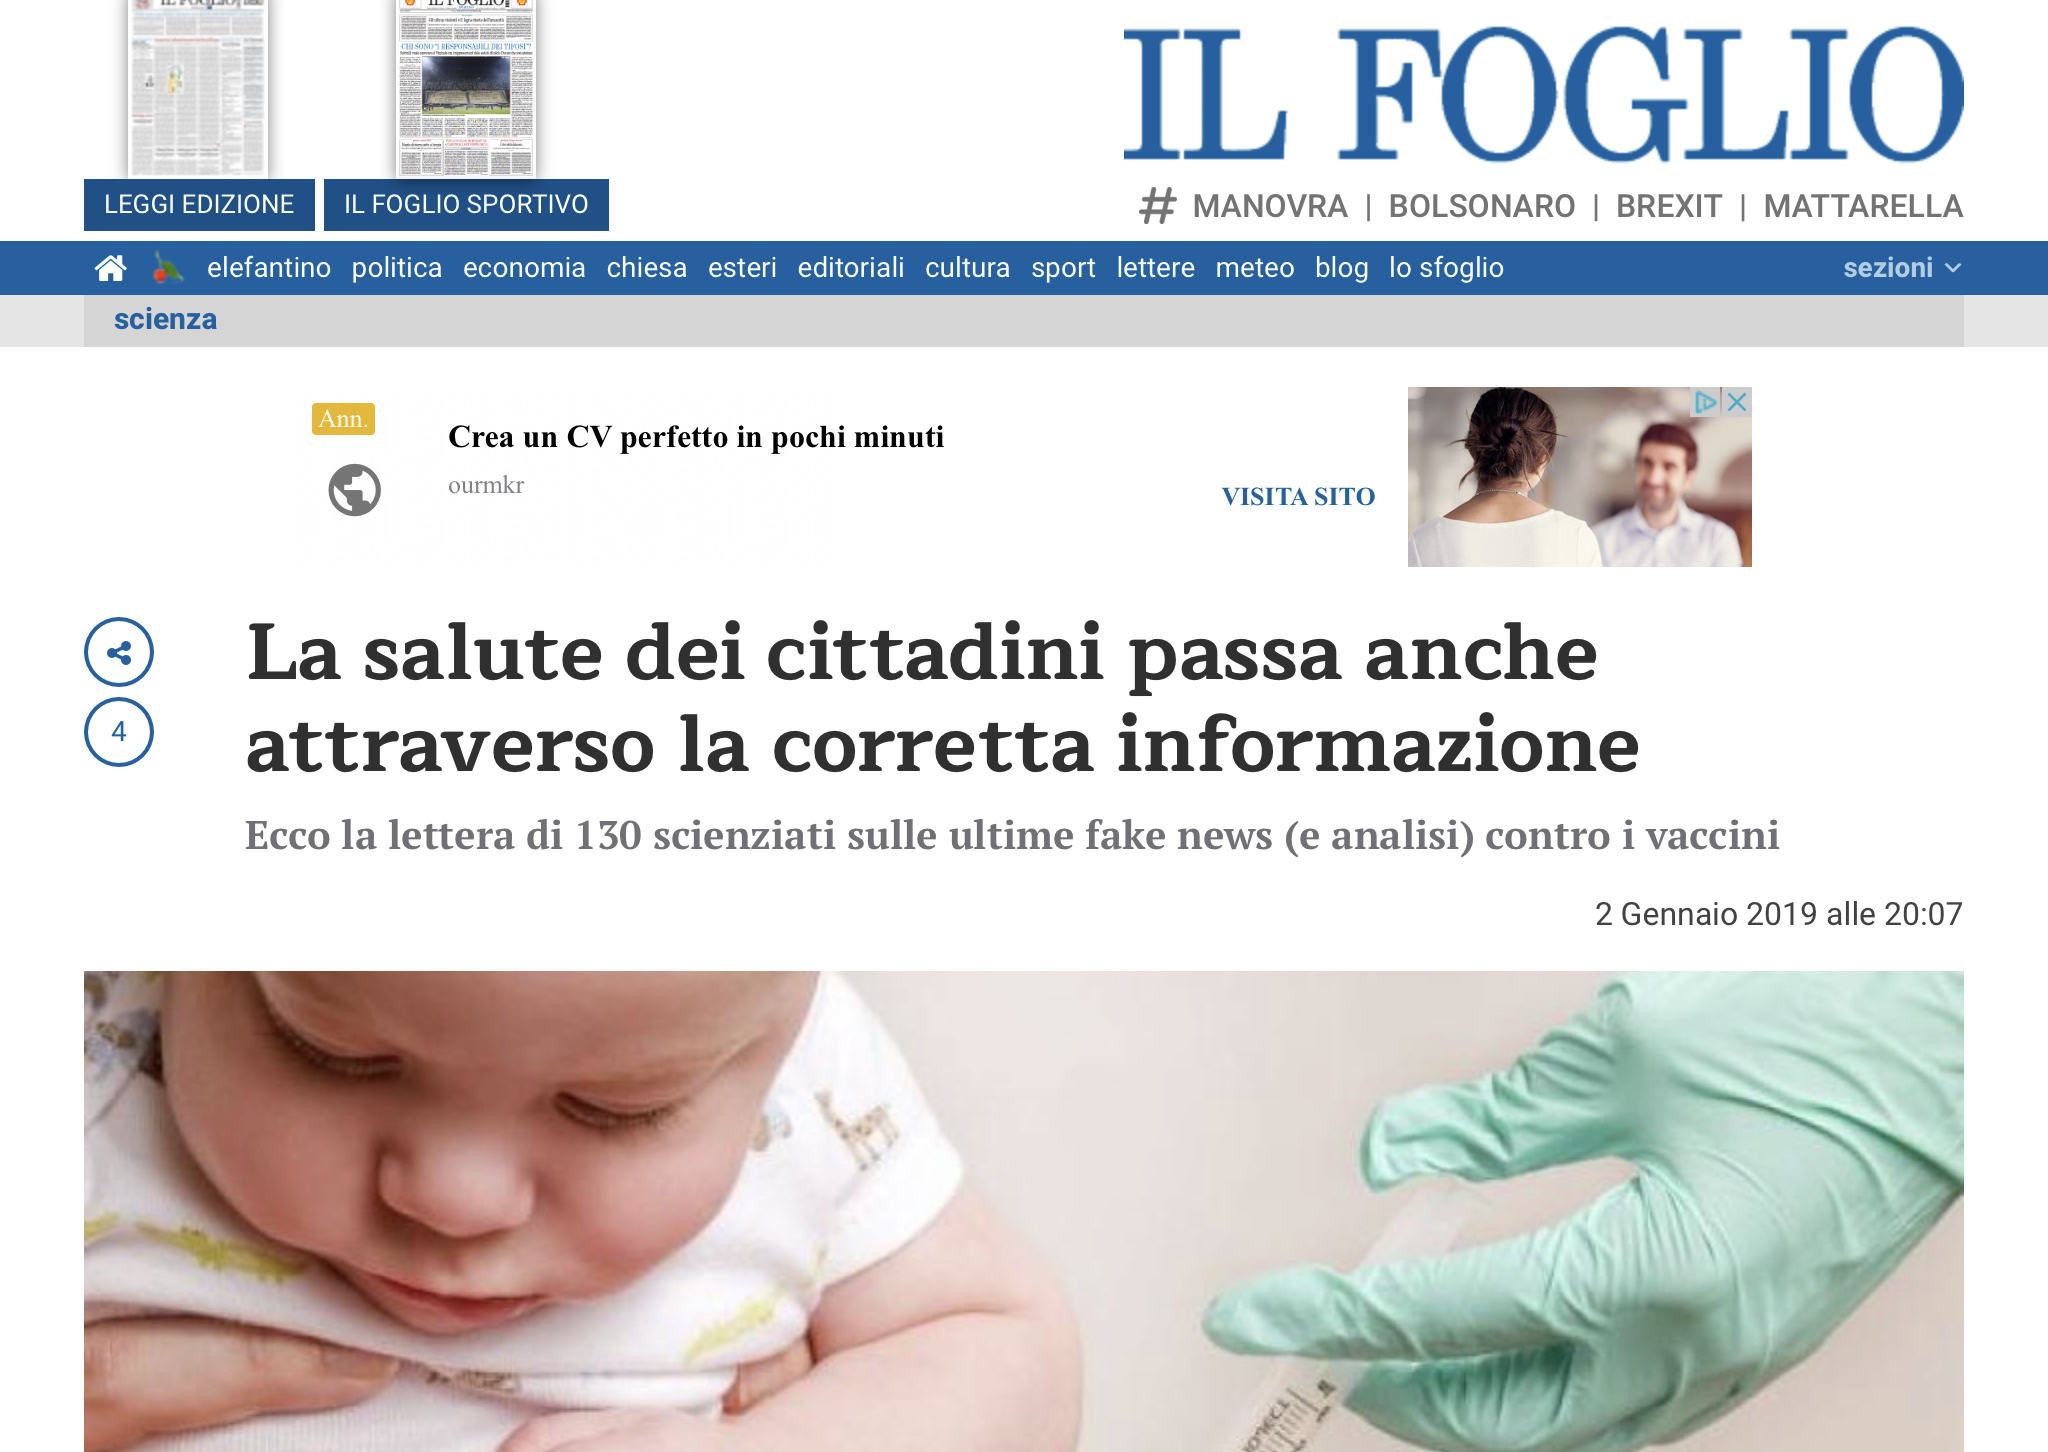The height and width of the screenshot is (1452, 2048).
Task: Visit the advertiser via VISITA SITO
Action: [1298, 496]
